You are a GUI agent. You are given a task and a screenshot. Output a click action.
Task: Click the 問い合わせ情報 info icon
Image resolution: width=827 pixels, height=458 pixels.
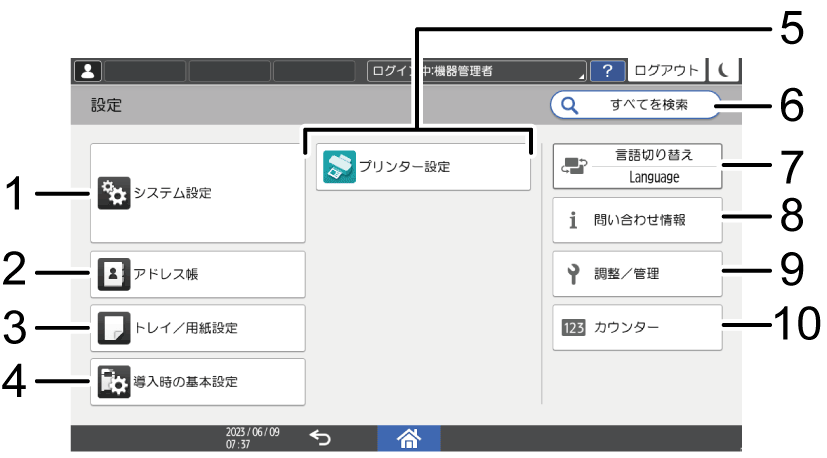(573, 220)
